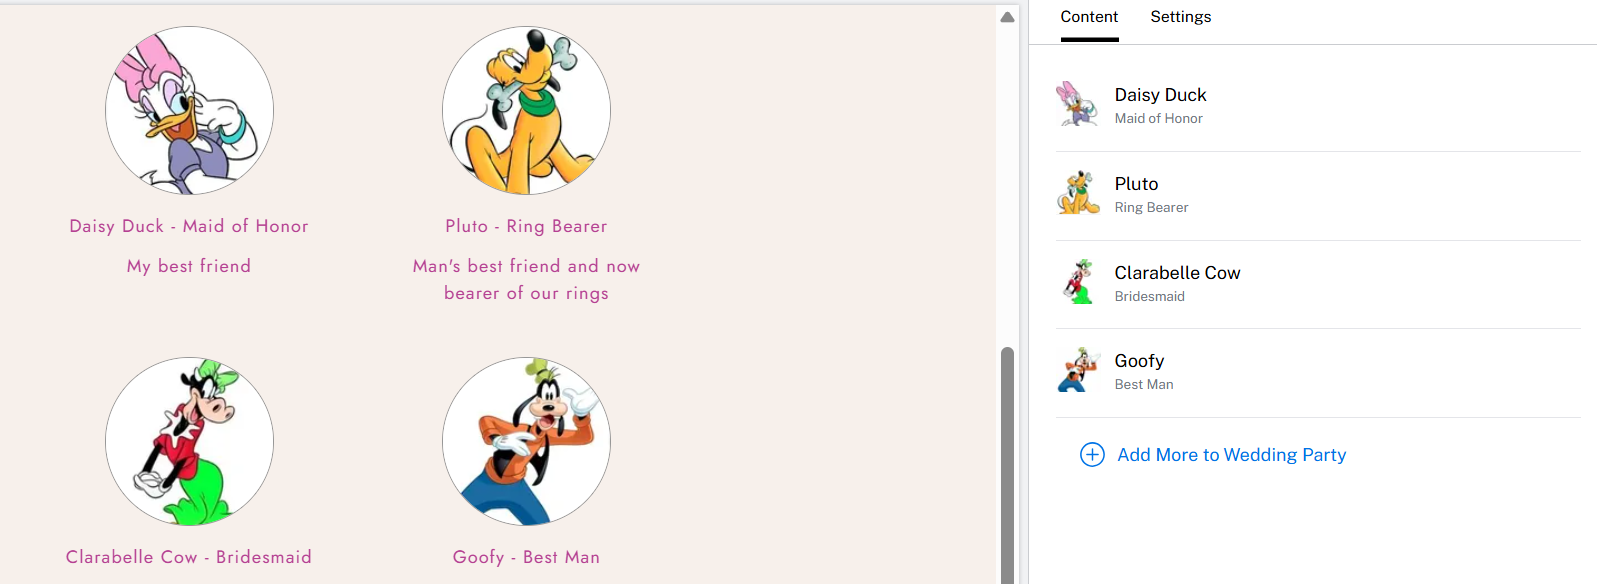Viewport: 1597px width, 584px height.
Task: Select Daisy Duck small avatar in content list
Action: 1078,104
